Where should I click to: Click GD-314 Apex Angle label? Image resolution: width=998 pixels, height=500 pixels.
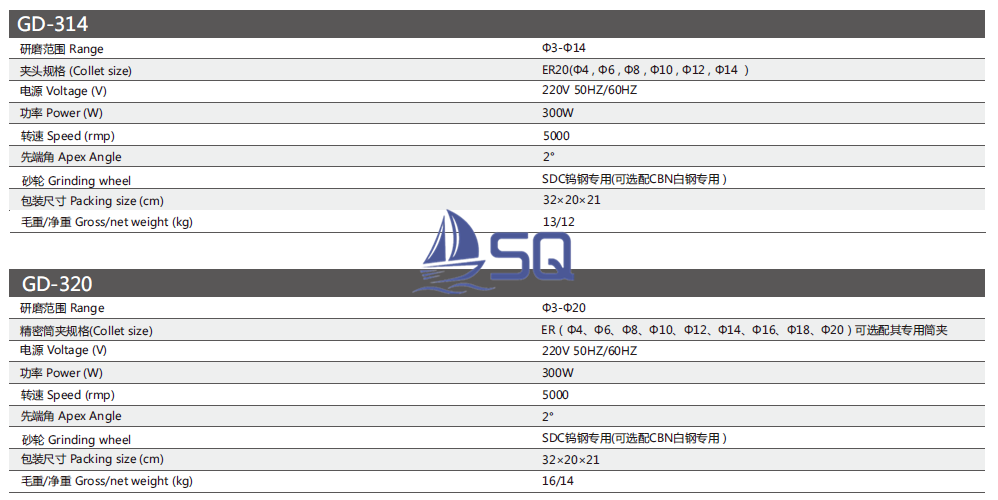(71, 157)
